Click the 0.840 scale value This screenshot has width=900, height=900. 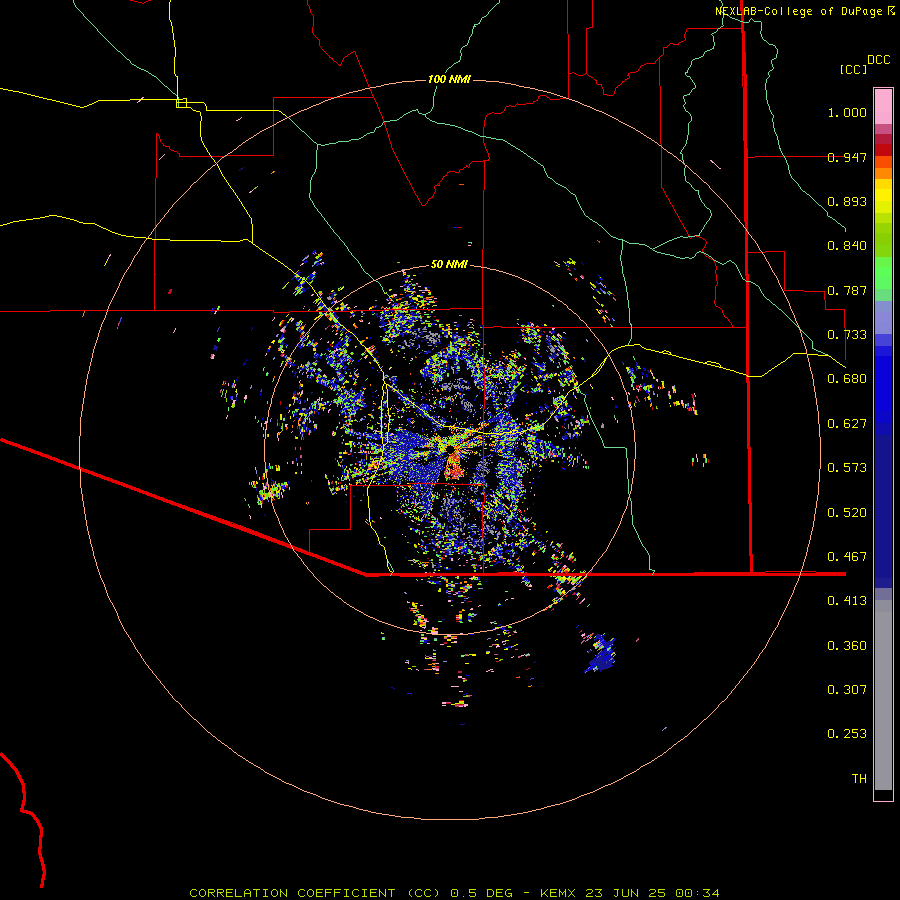[x=847, y=246]
